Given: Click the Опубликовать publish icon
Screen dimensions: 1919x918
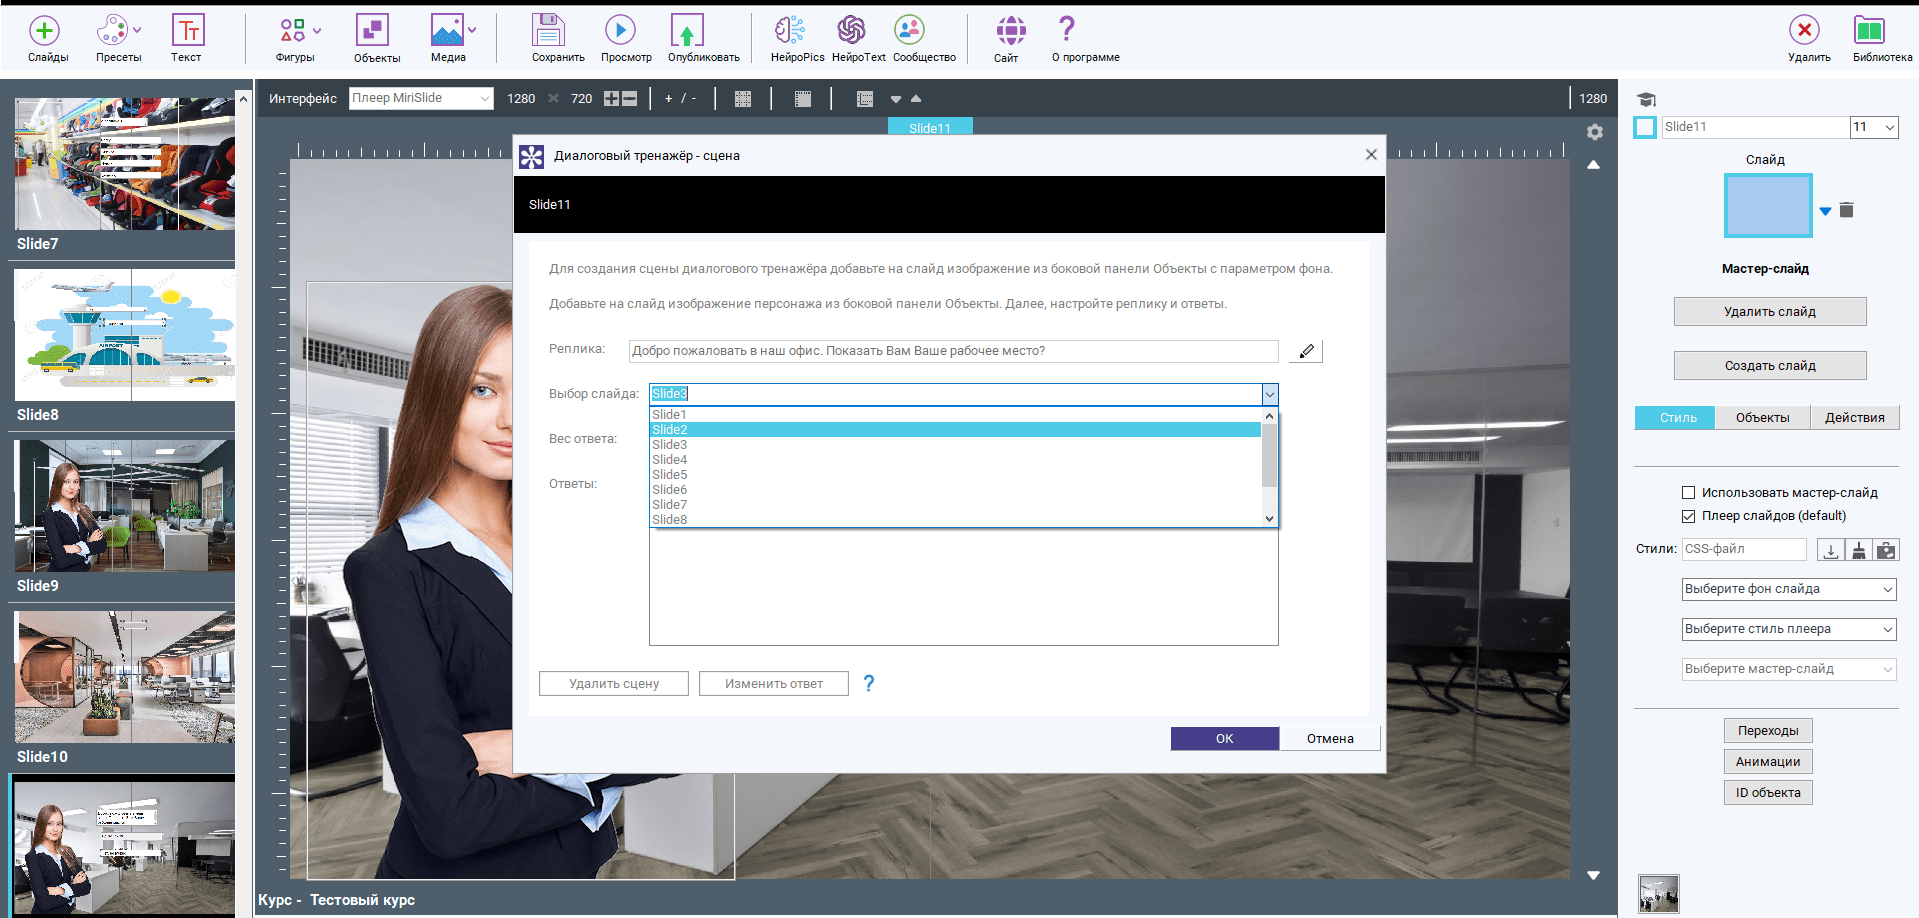Looking at the screenshot, I should [687, 31].
